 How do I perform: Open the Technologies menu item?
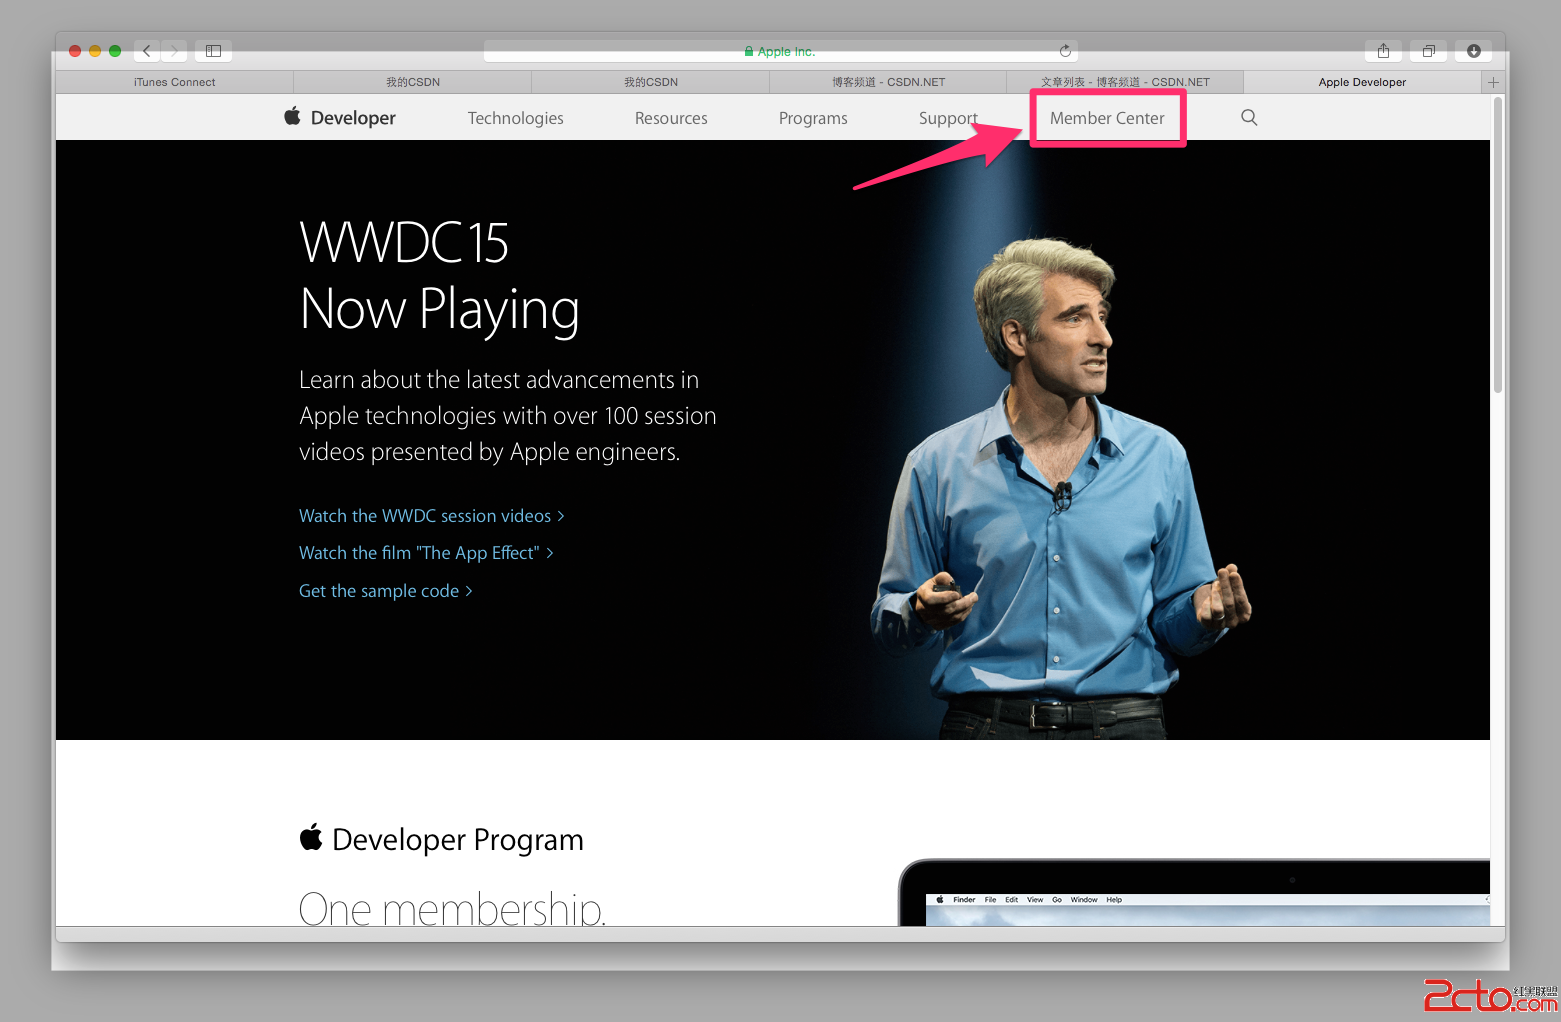(x=516, y=118)
